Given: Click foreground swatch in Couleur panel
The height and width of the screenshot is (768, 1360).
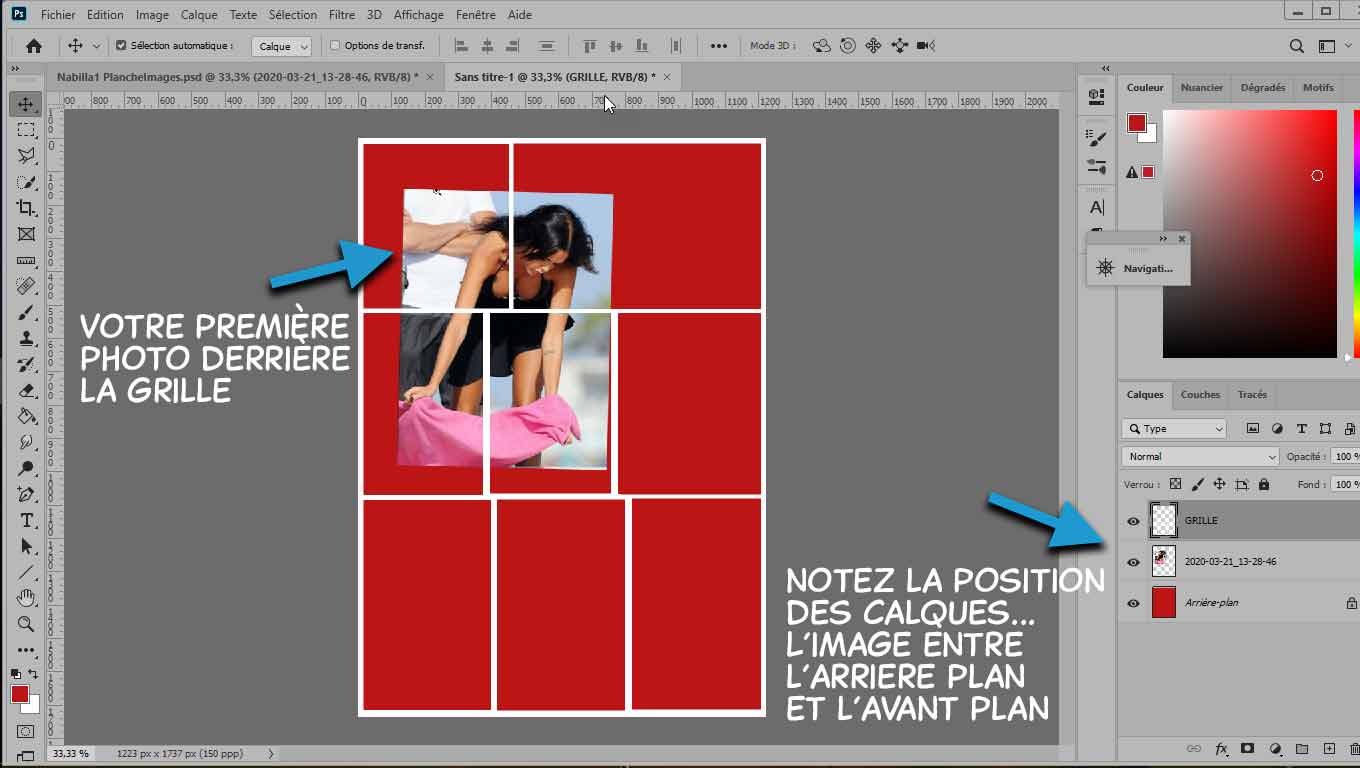Looking at the screenshot, I should click(1137, 123).
